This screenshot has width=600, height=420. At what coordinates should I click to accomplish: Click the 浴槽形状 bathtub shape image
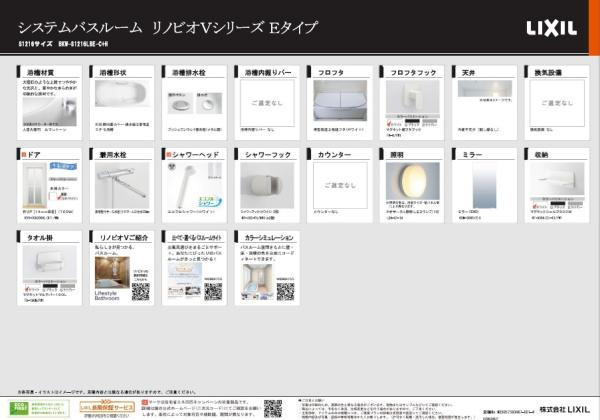(121, 94)
